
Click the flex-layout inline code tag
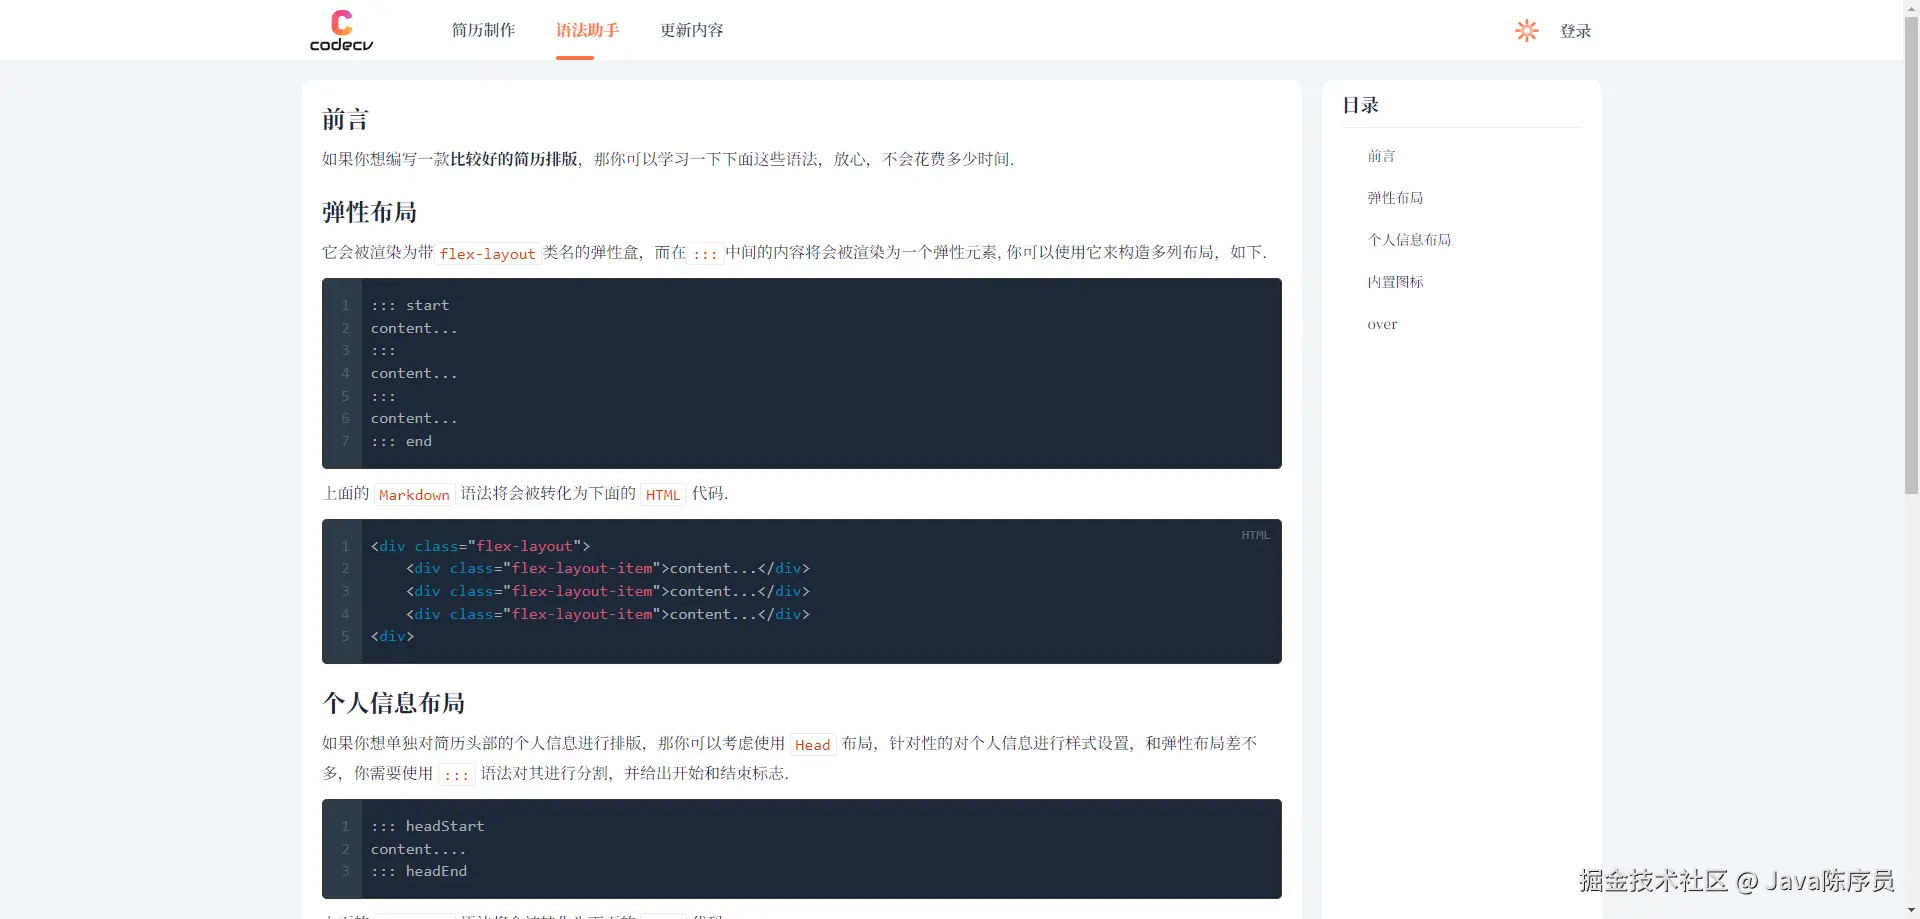[487, 254]
